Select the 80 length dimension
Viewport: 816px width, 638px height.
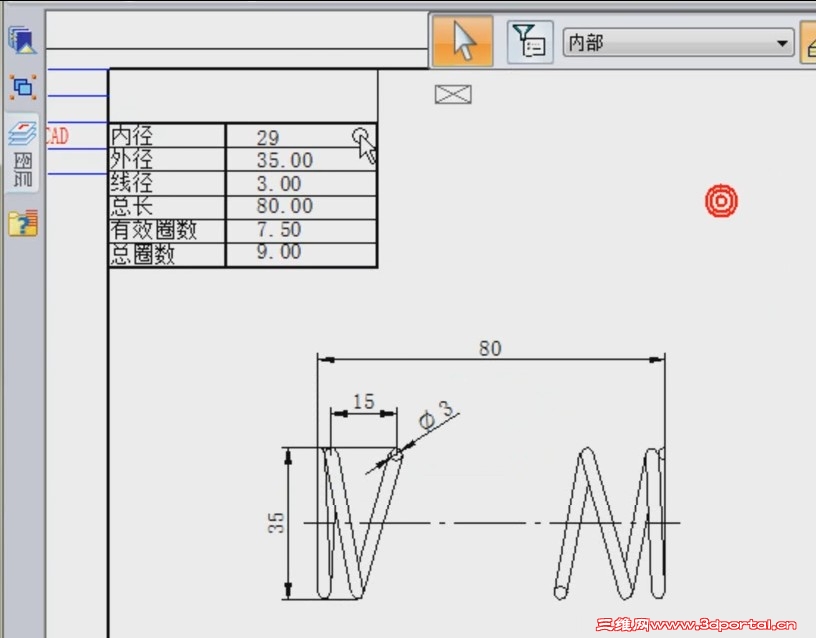pyautogui.click(x=490, y=348)
